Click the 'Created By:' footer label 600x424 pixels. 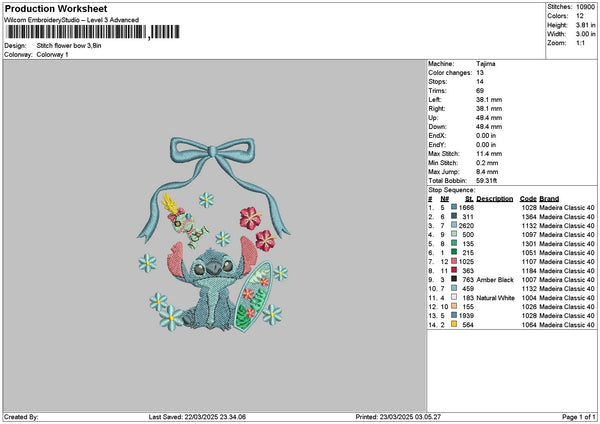(21, 417)
